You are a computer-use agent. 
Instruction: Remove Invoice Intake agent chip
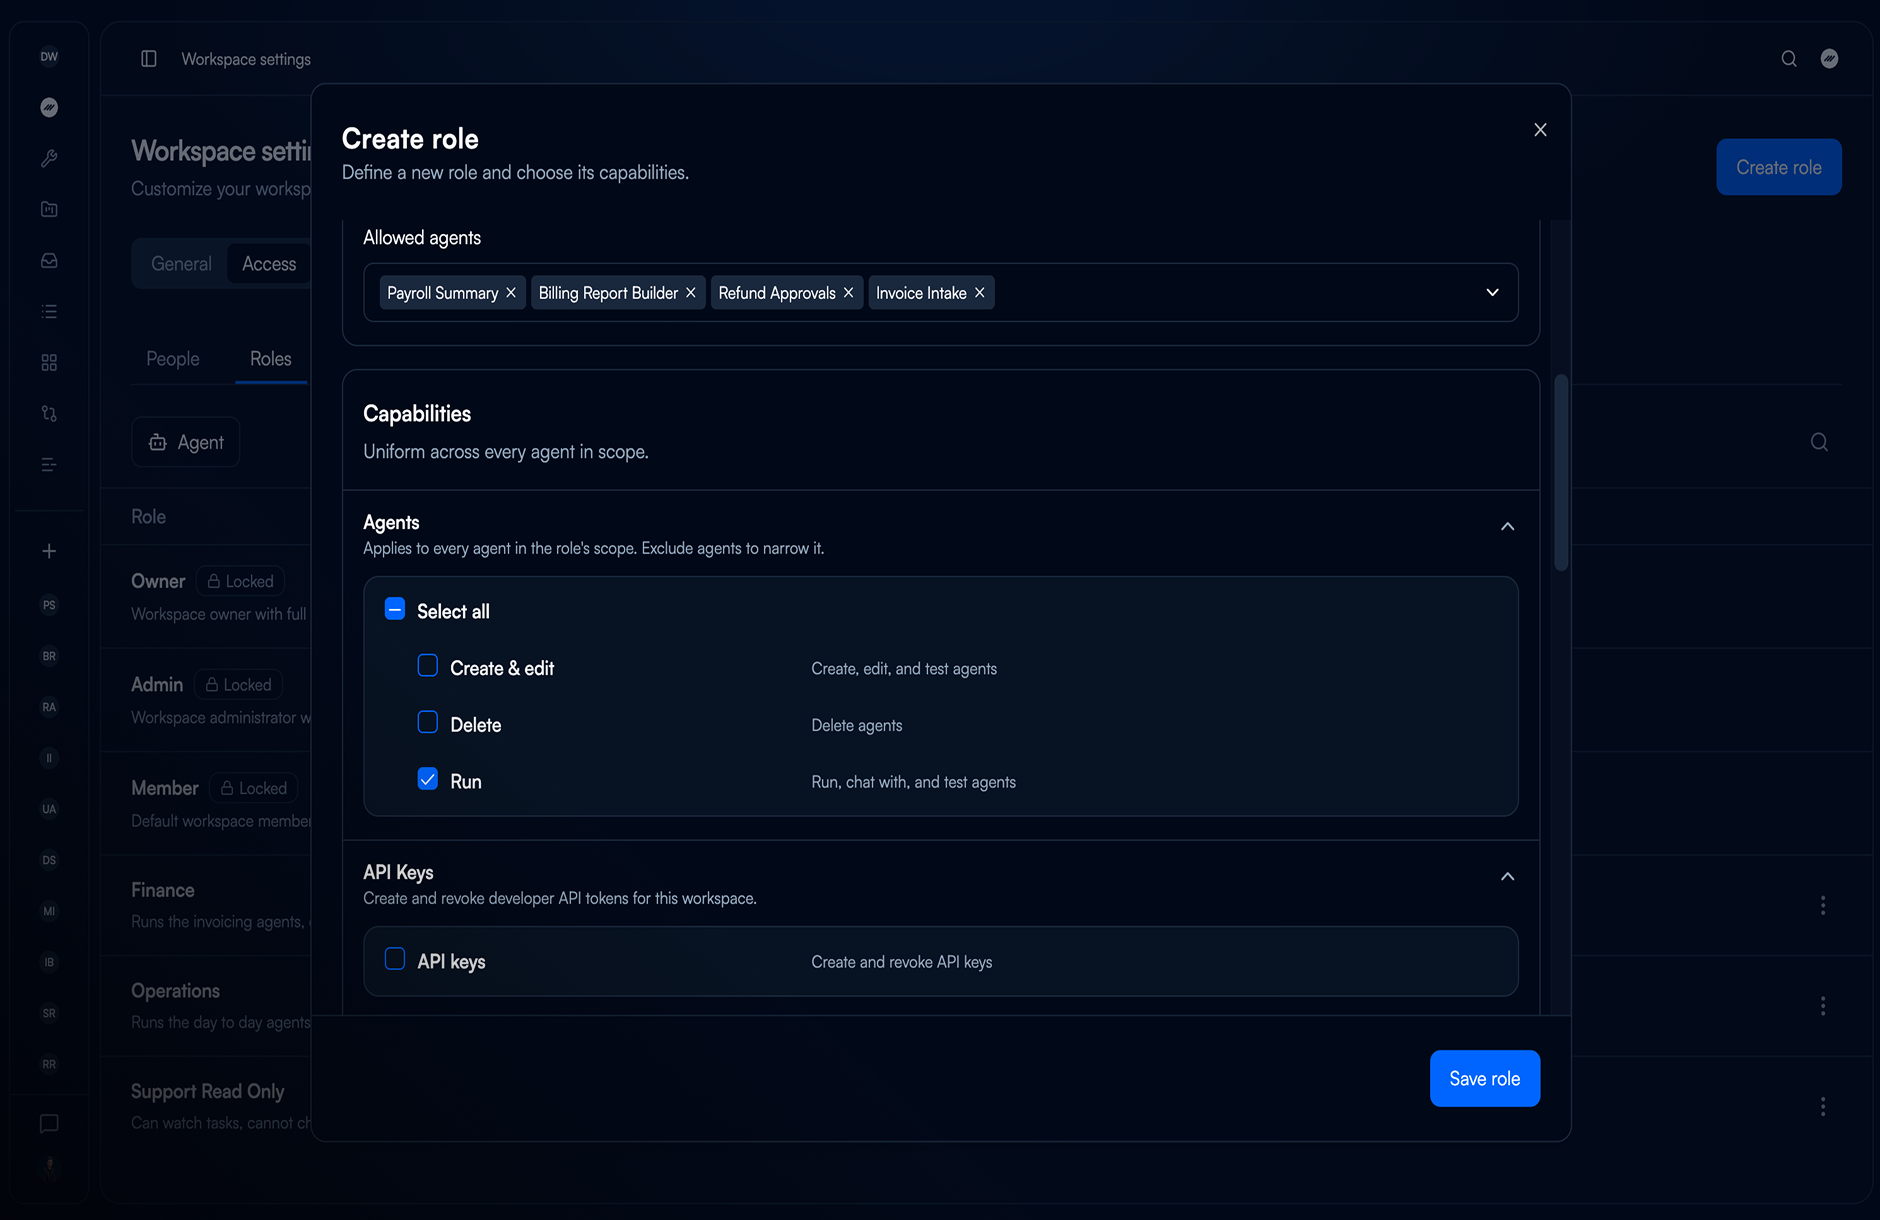pos(980,293)
